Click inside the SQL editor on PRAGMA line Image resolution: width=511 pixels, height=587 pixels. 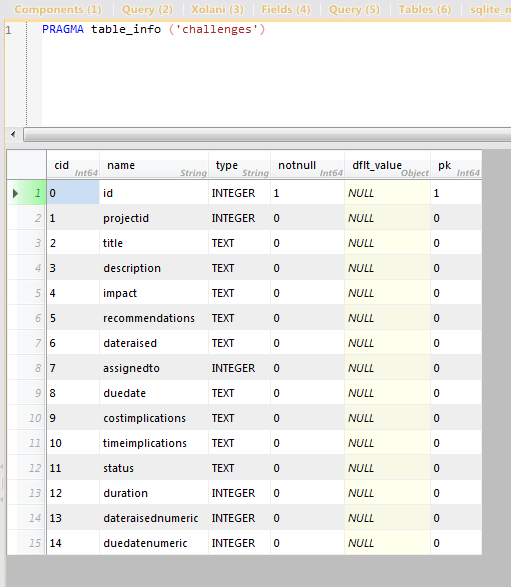coord(153,29)
